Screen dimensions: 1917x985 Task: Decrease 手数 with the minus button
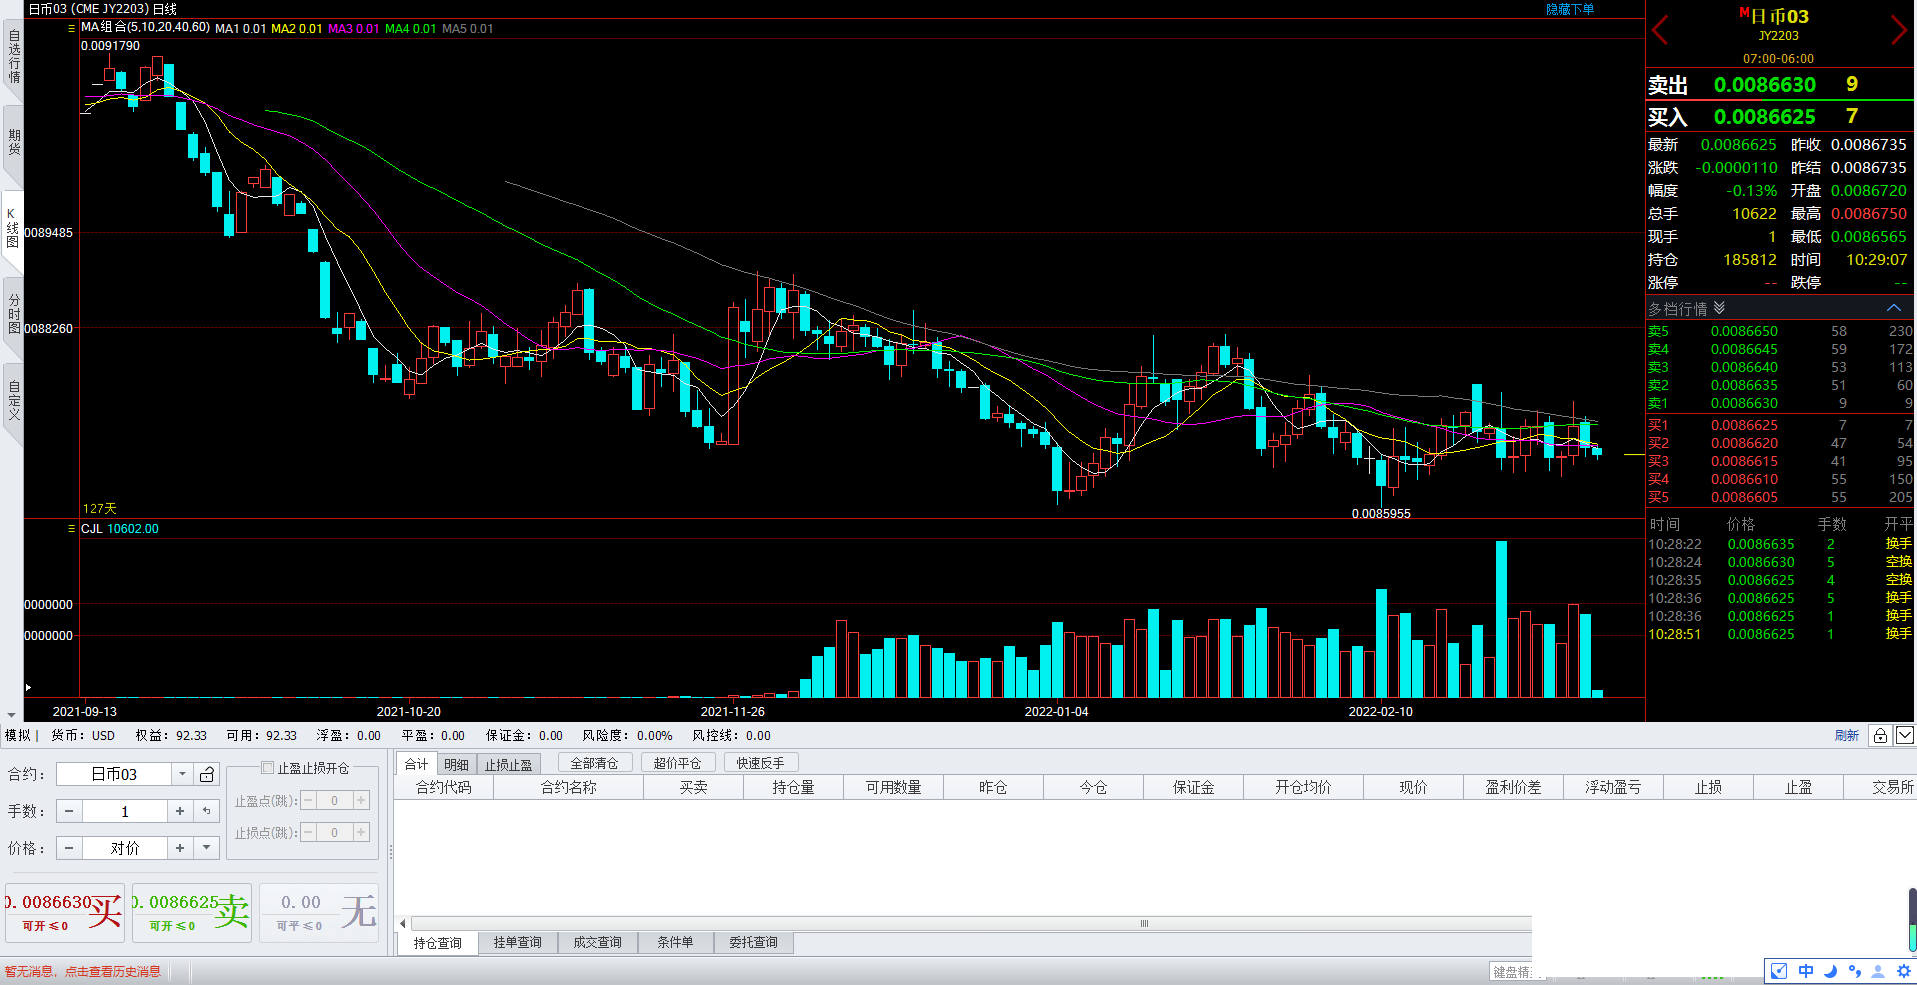click(69, 811)
